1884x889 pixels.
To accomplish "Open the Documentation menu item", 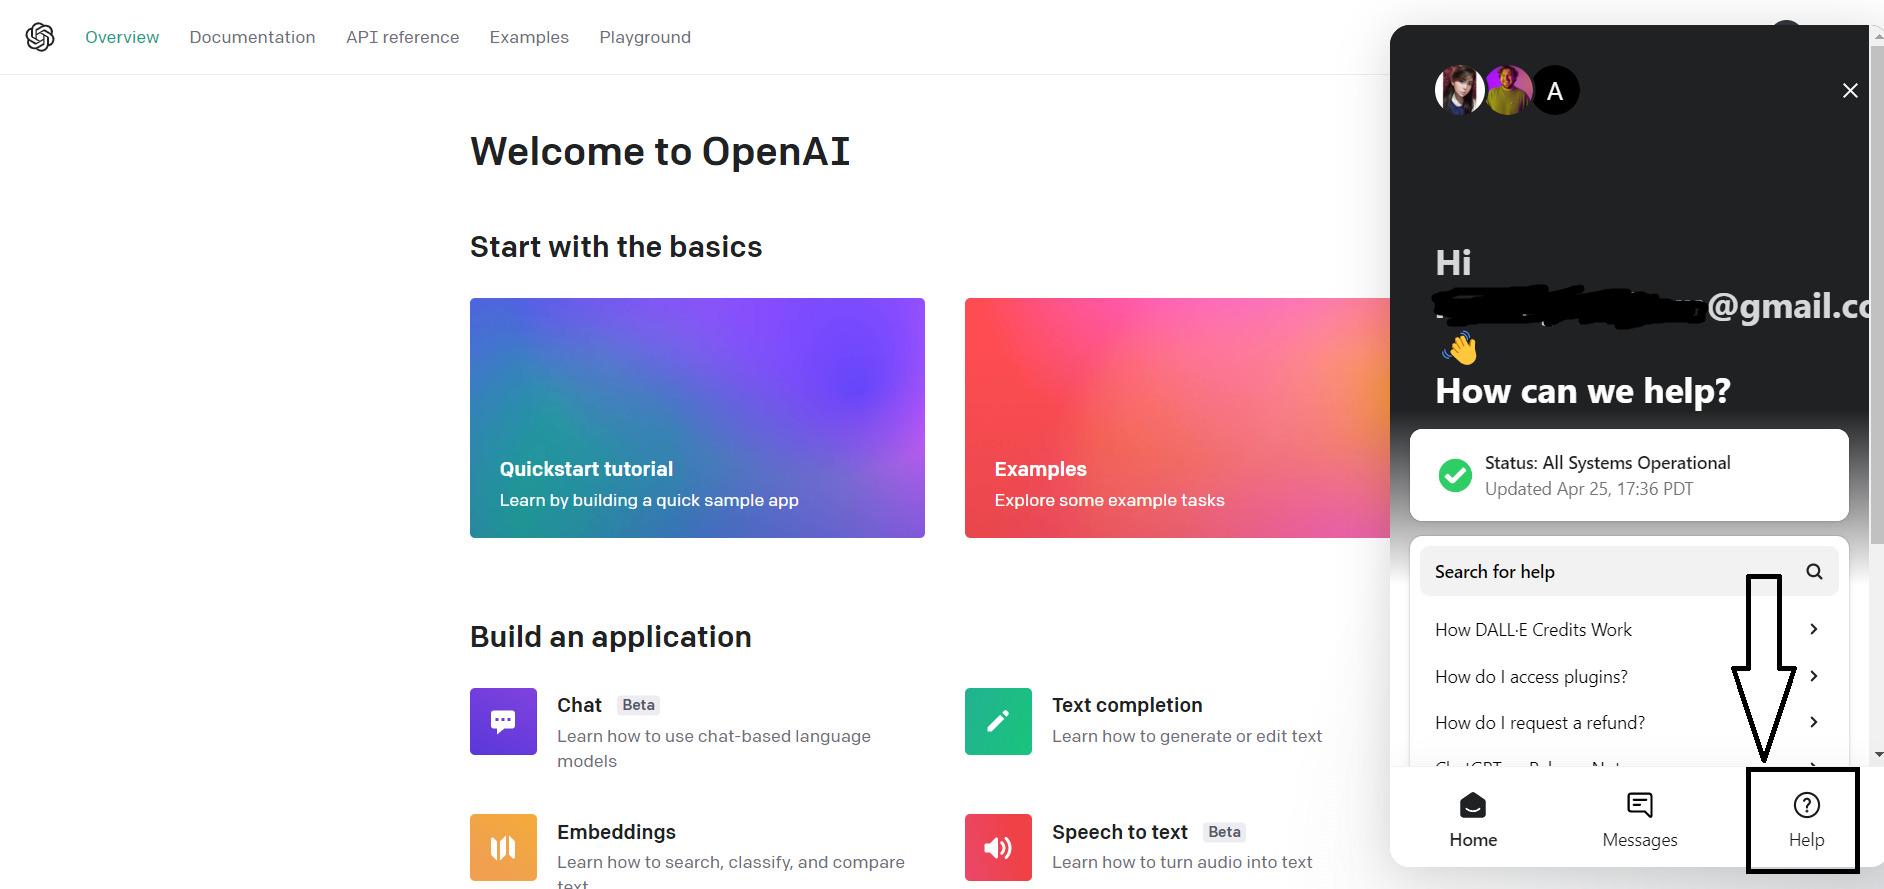I will tap(252, 37).
